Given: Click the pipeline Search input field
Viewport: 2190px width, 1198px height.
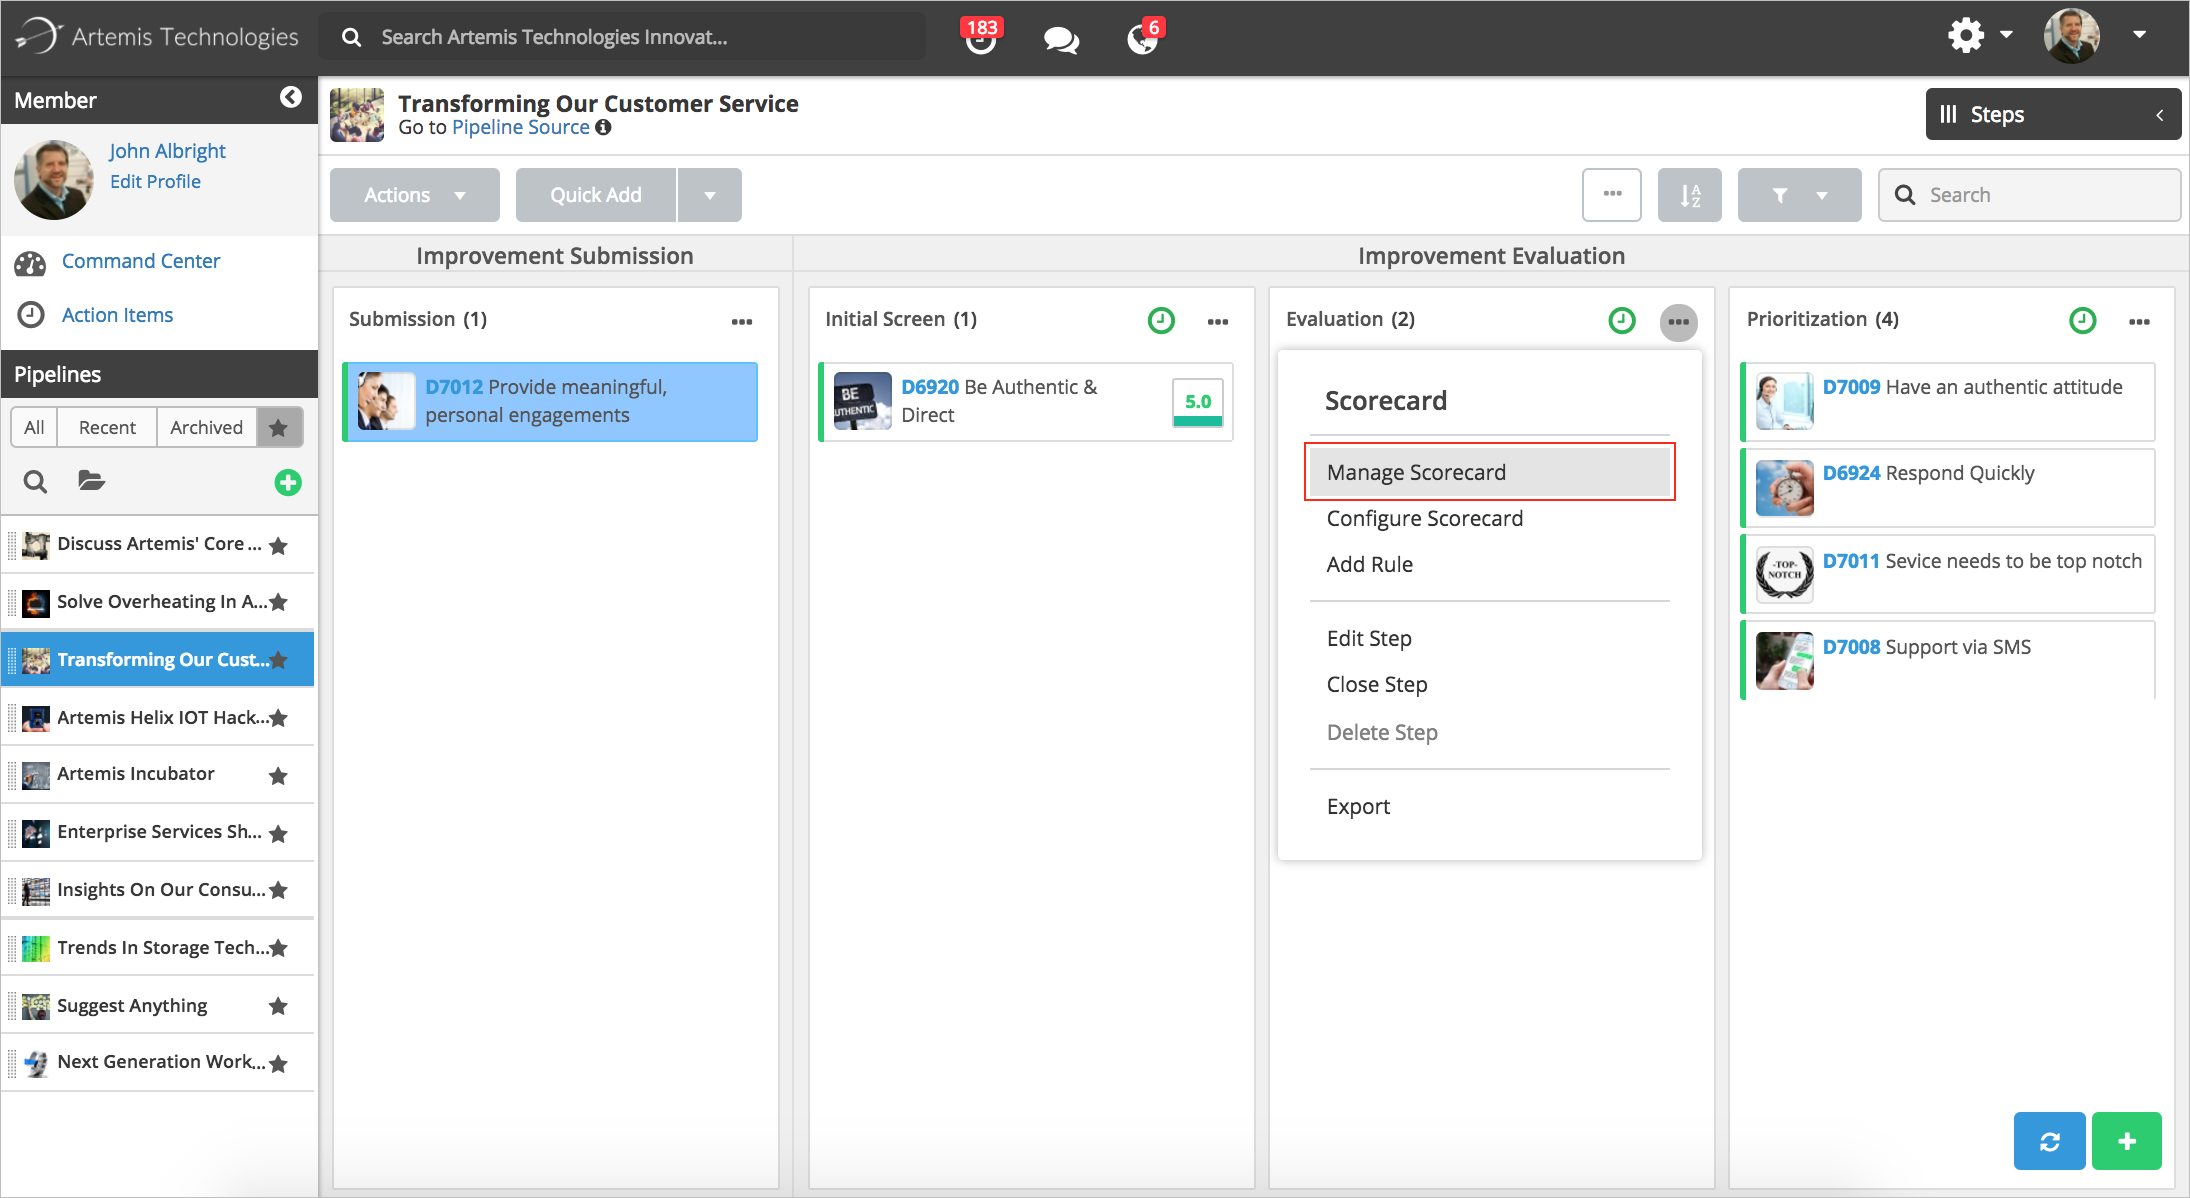Looking at the screenshot, I should 2029,195.
